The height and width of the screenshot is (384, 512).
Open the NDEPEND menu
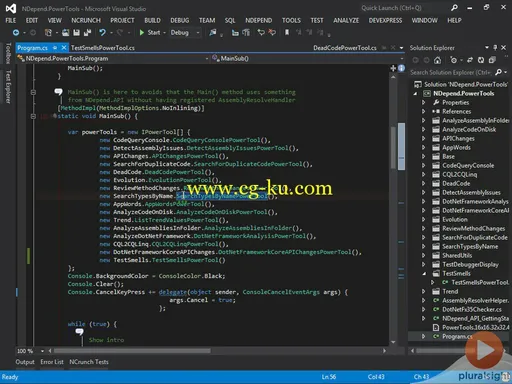pos(258,21)
